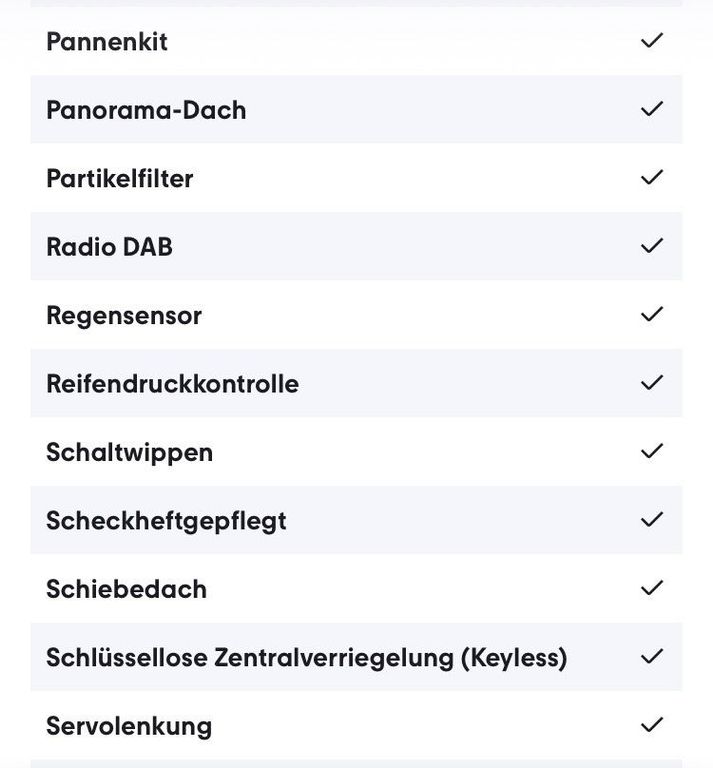Click the Radio DAB checkmark

pos(652,246)
